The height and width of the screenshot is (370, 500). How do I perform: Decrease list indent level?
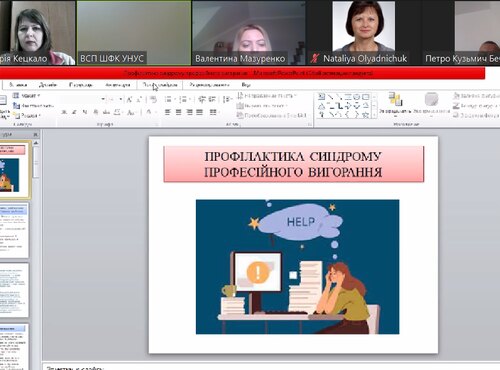[x=202, y=99]
